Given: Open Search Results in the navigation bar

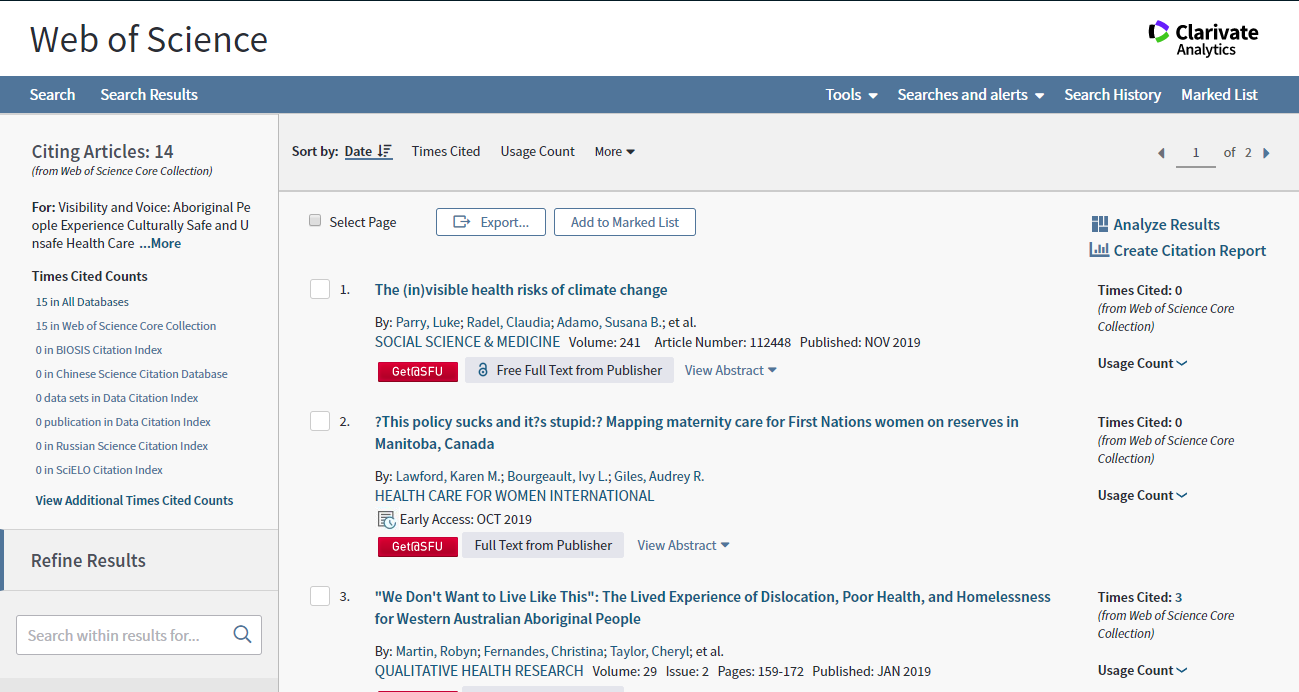Looking at the screenshot, I should [149, 94].
